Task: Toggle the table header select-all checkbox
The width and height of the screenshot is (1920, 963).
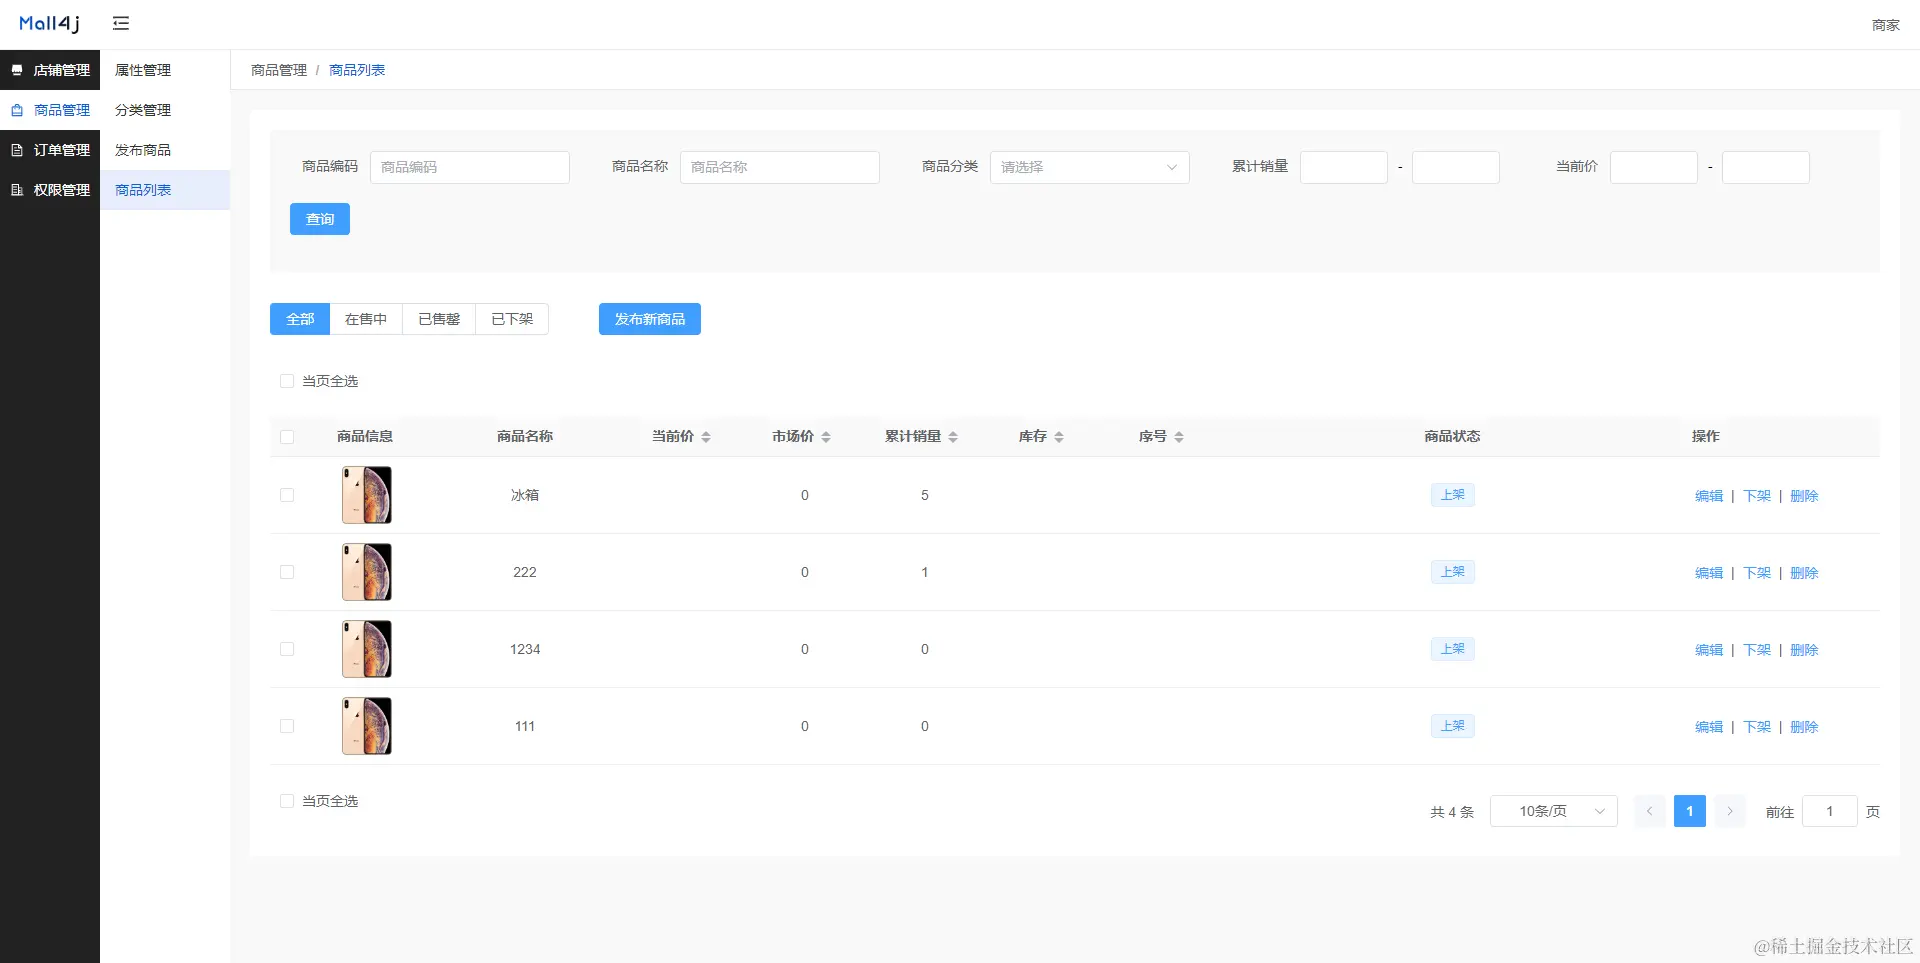Action: tap(287, 437)
